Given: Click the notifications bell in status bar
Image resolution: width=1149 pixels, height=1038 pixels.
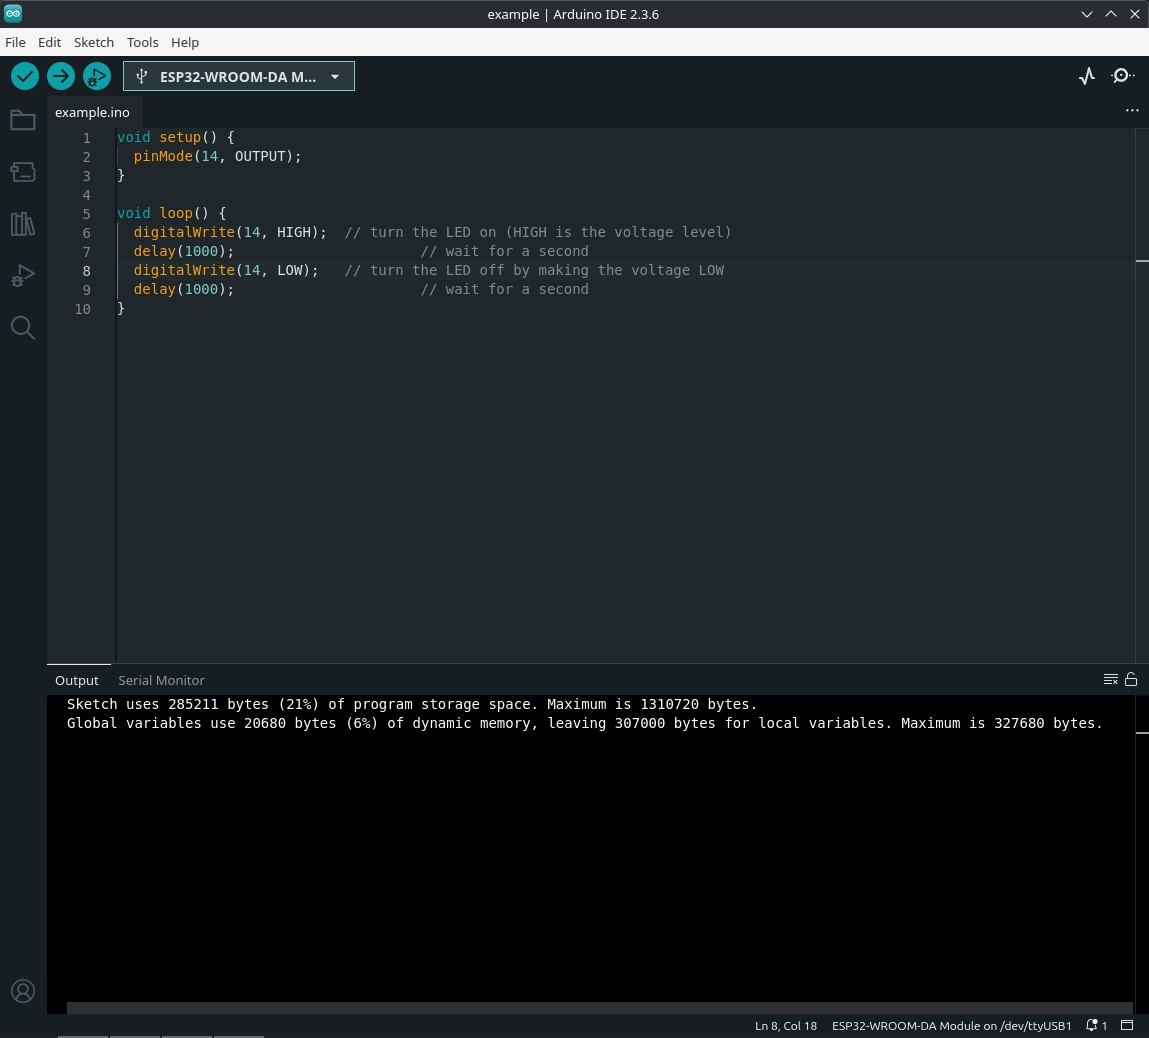Looking at the screenshot, I should (x=1091, y=1025).
